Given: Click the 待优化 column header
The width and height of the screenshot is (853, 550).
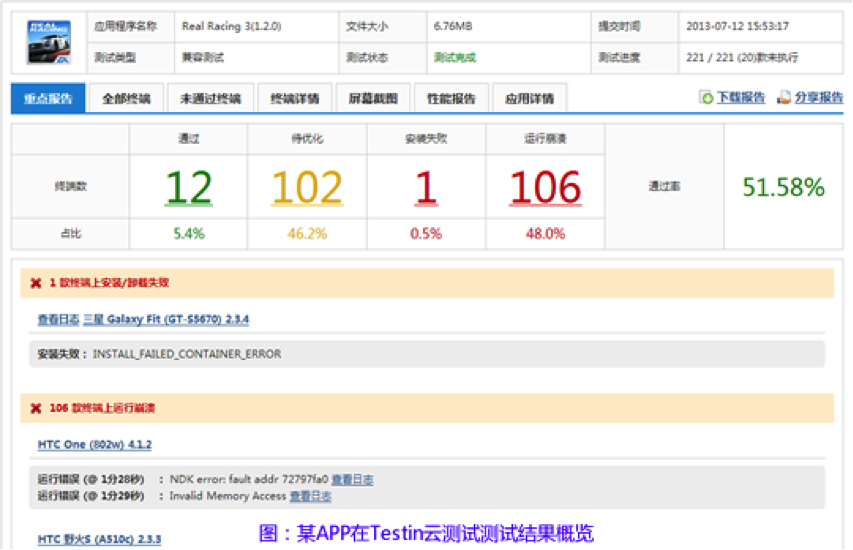Looking at the screenshot, I should [x=307, y=139].
